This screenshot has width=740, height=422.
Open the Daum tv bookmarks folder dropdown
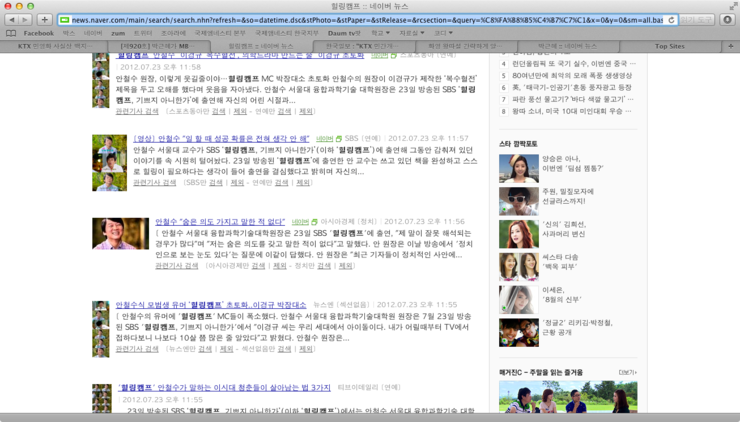pos(345,33)
